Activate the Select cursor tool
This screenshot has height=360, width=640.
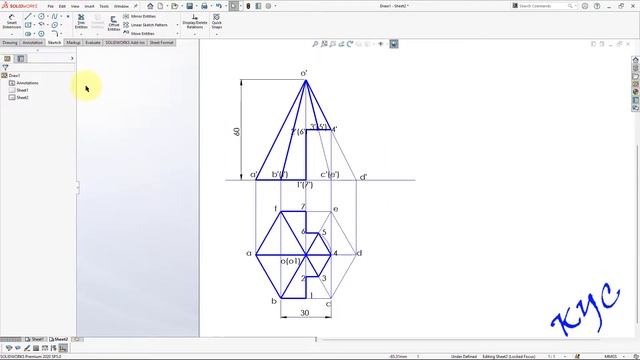234,6
